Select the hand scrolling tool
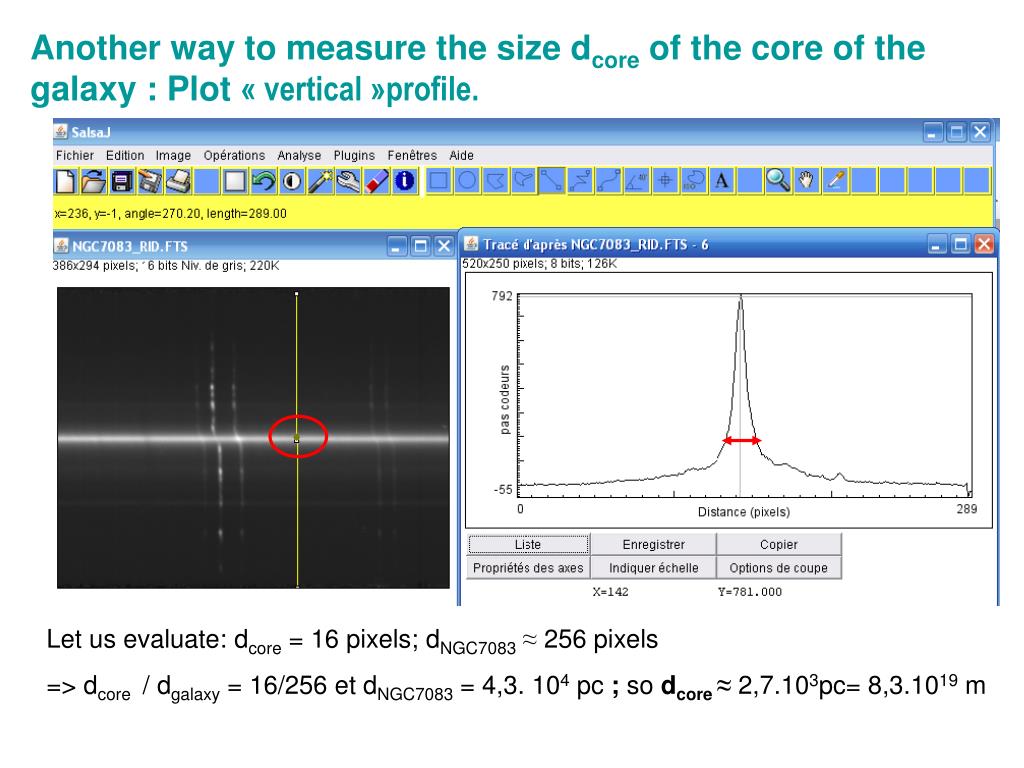The width and height of the screenshot is (1024, 768). pos(807,180)
